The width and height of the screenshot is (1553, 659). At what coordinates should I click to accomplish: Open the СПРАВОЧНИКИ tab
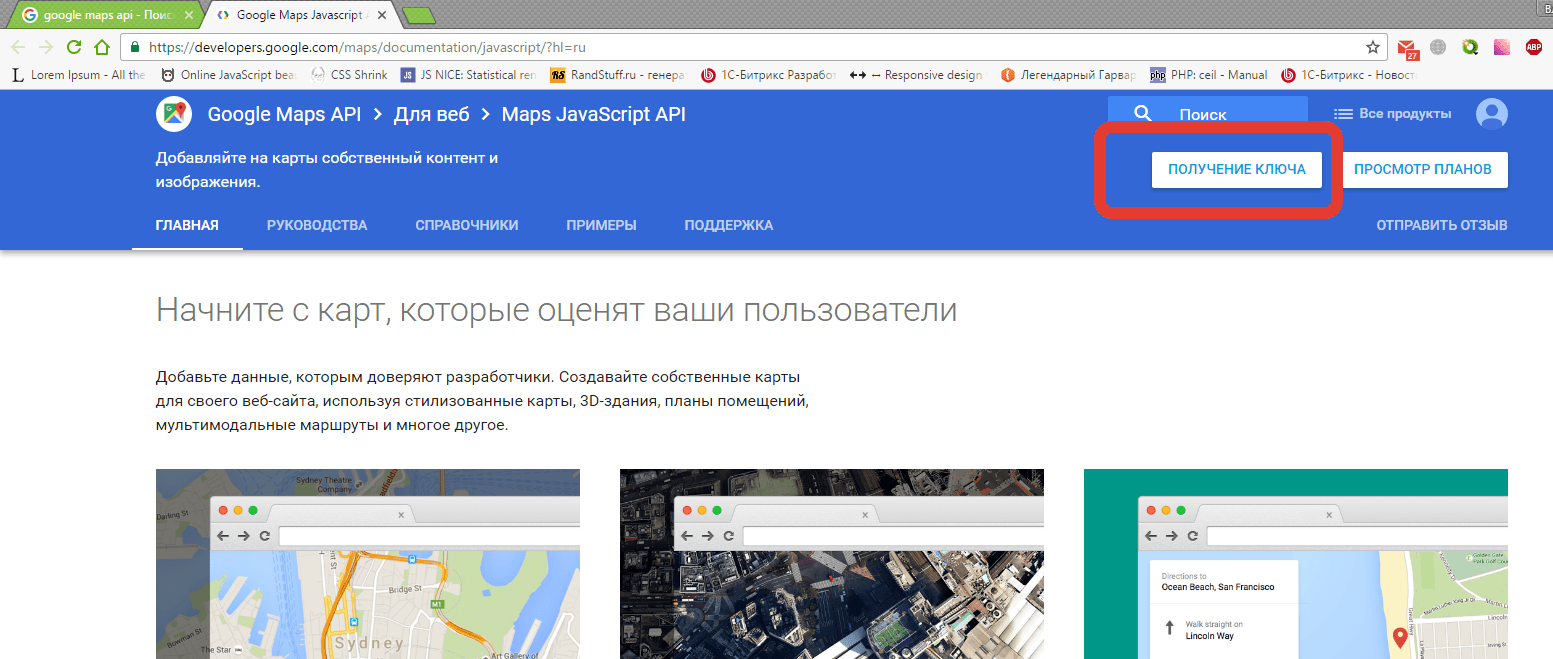[467, 225]
